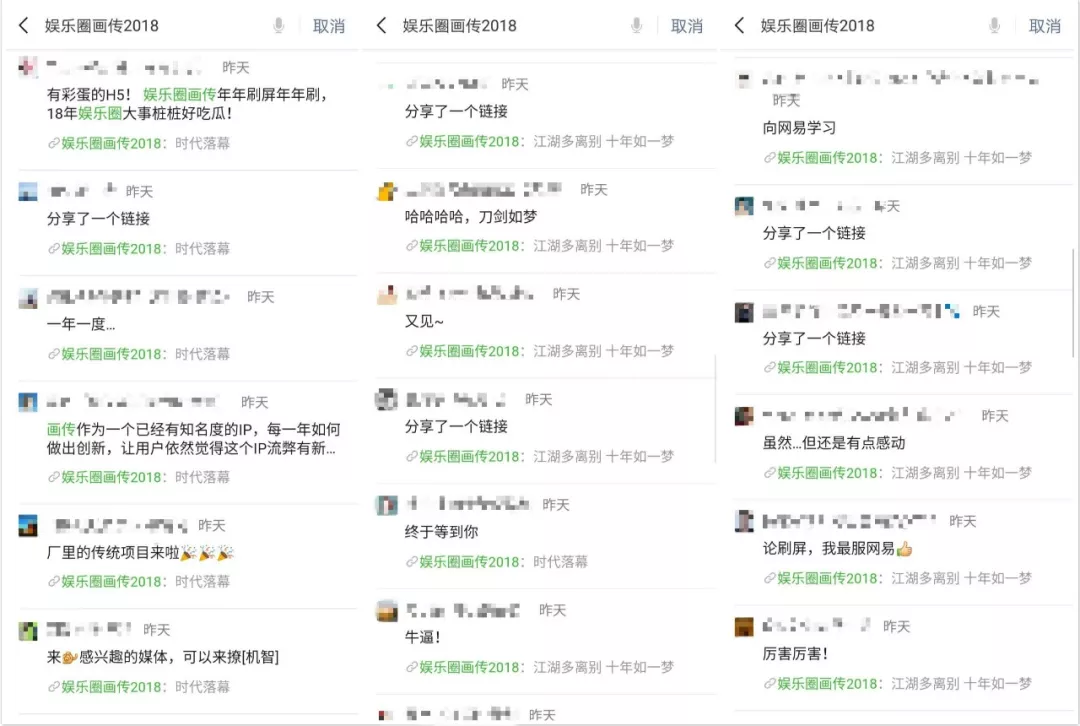Tap the microphone icon in the middle search bar
The width and height of the screenshot is (1080, 726).
coord(636,25)
